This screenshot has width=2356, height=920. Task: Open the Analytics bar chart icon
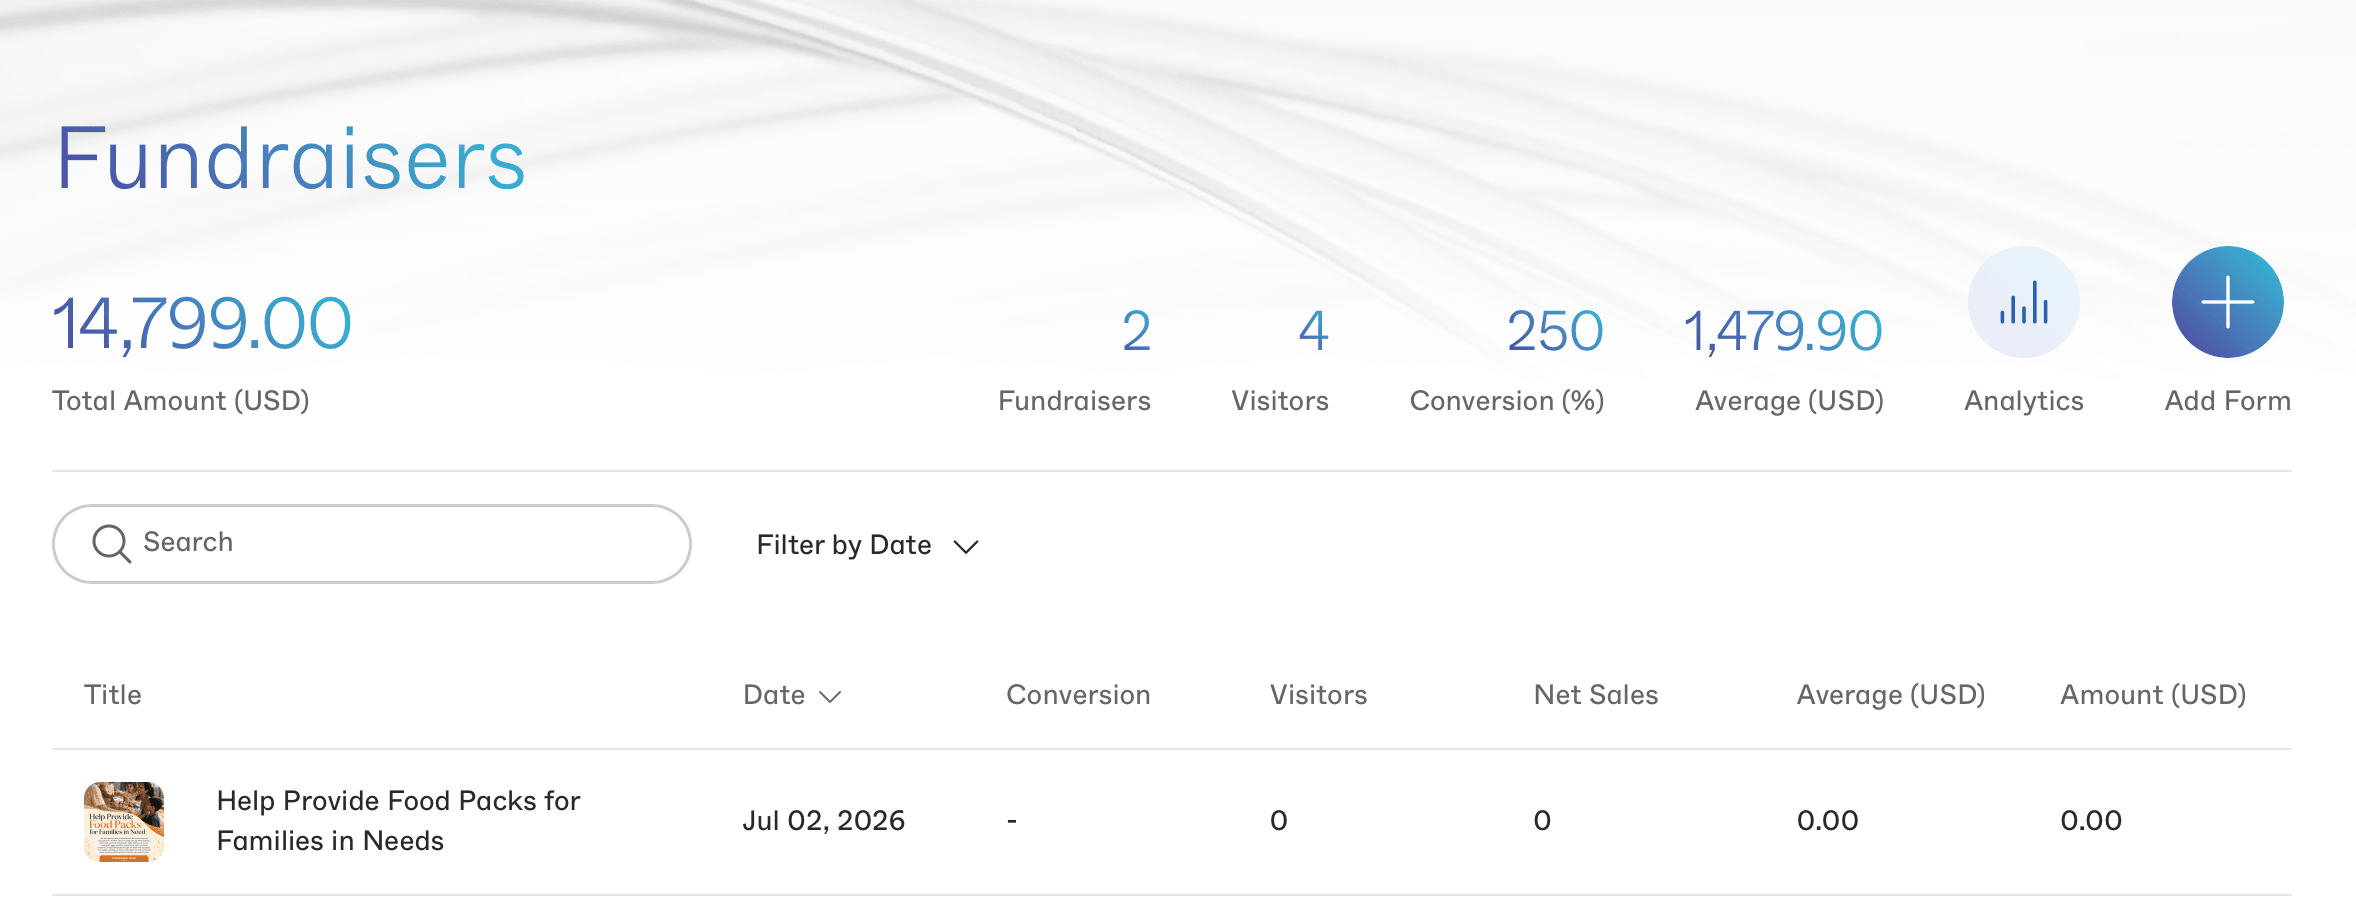click(2023, 302)
